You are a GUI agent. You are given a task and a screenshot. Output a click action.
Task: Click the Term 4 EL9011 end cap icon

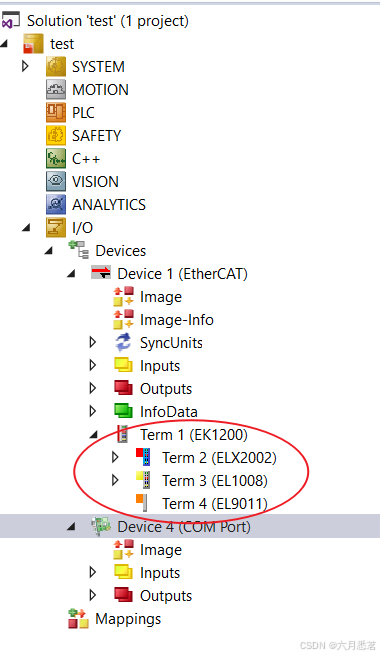[x=142, y=503]
